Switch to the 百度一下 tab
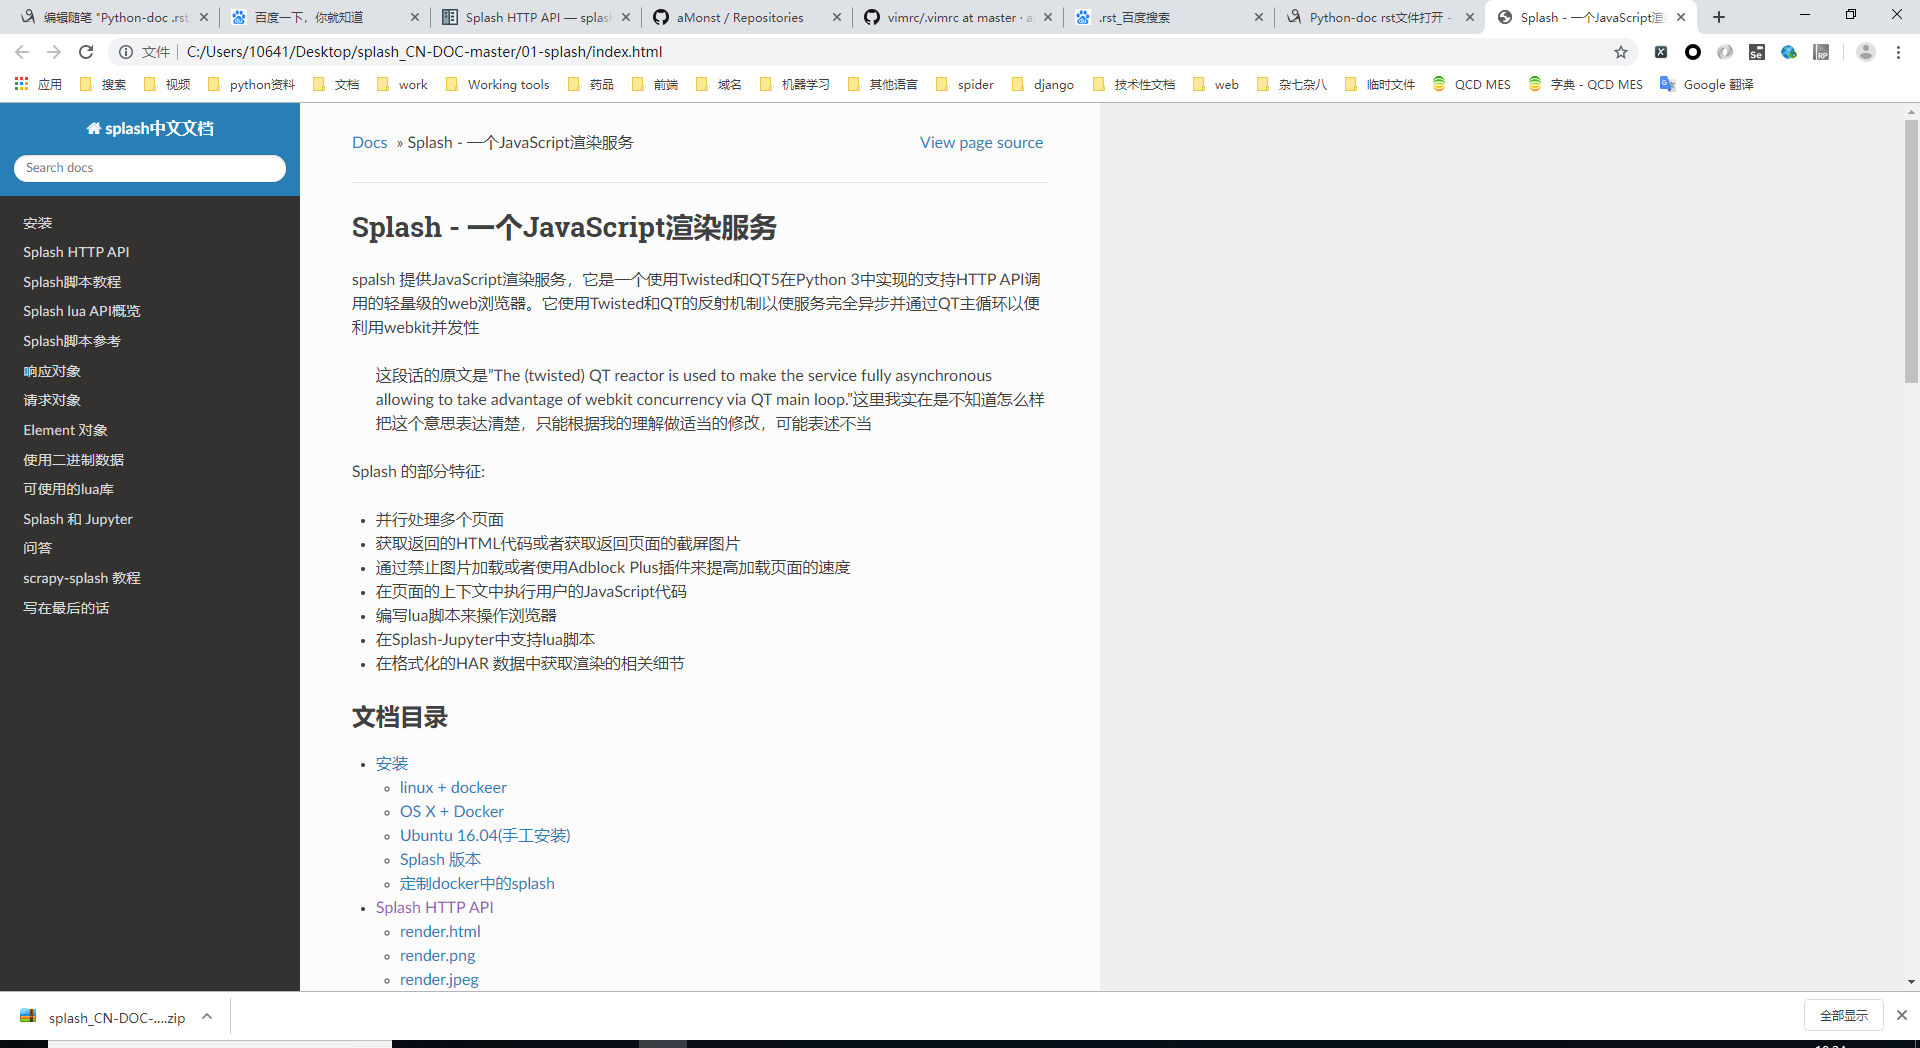Image resolution: width=1920 pixels, height=1048 pixels. pyautogui.click(x=310, y=17)
